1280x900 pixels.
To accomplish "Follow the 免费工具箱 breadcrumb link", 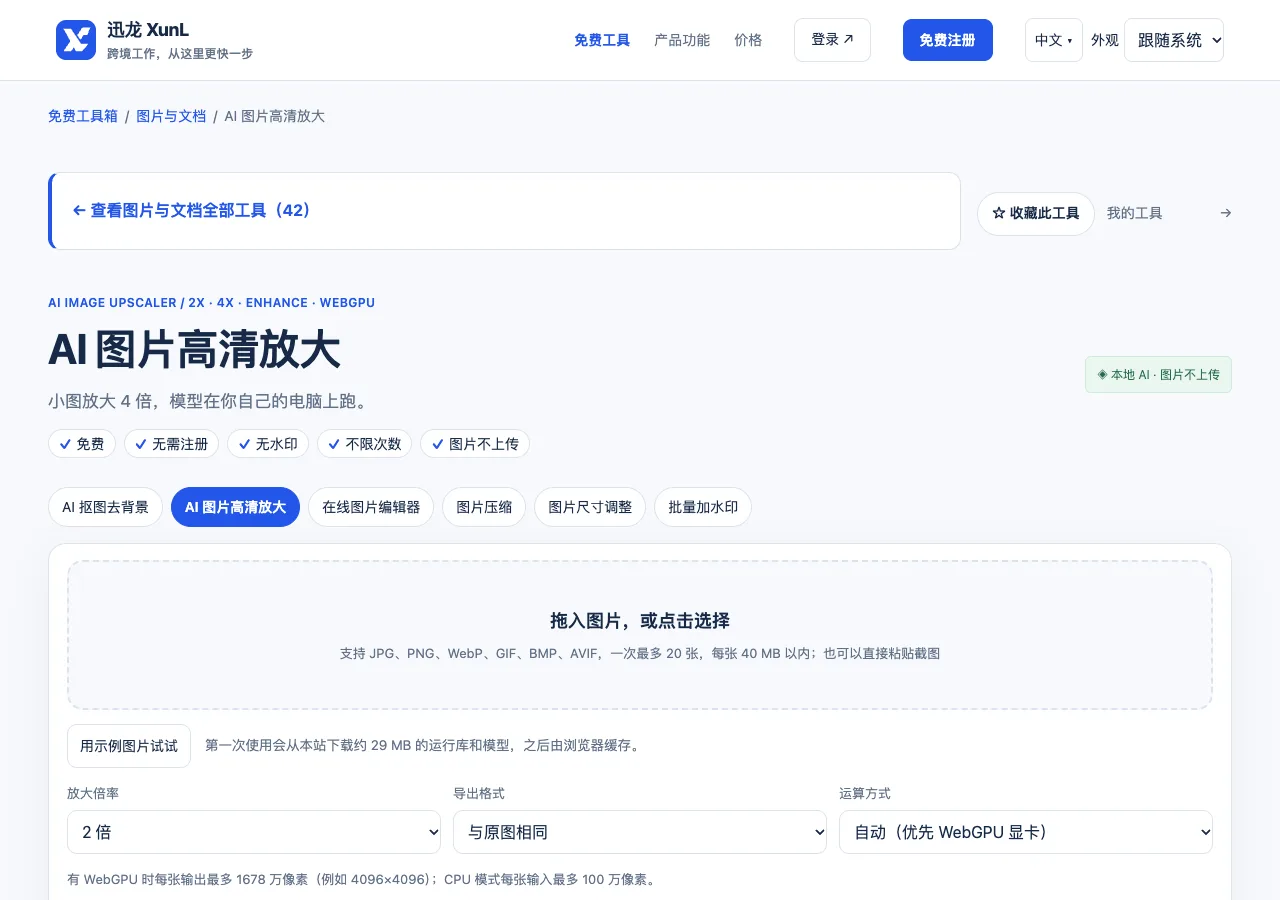I will (x=83, y=116).
